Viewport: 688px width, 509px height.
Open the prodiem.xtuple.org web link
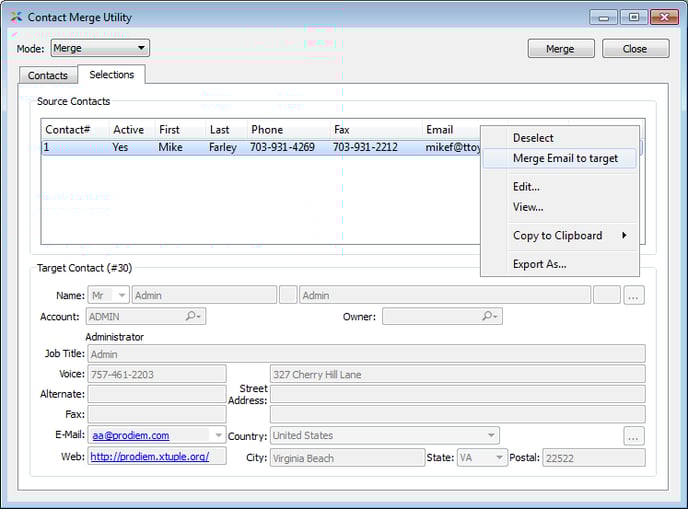[149, 457]
